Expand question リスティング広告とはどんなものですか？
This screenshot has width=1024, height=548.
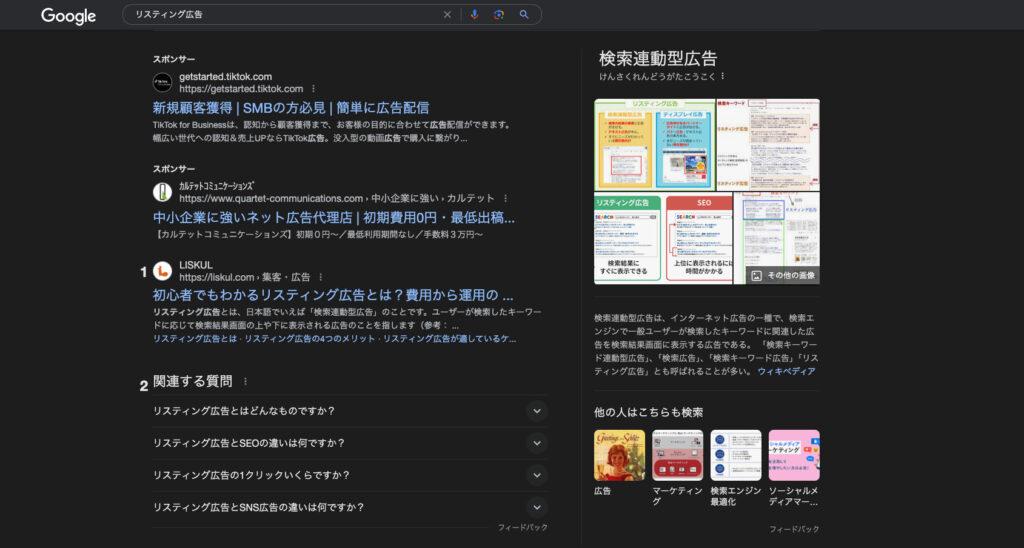click(537, 411)
